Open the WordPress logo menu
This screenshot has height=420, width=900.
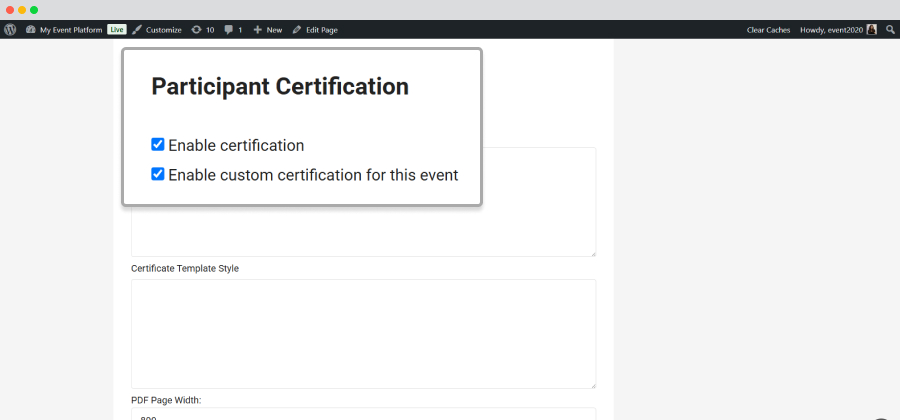point(10,30)
